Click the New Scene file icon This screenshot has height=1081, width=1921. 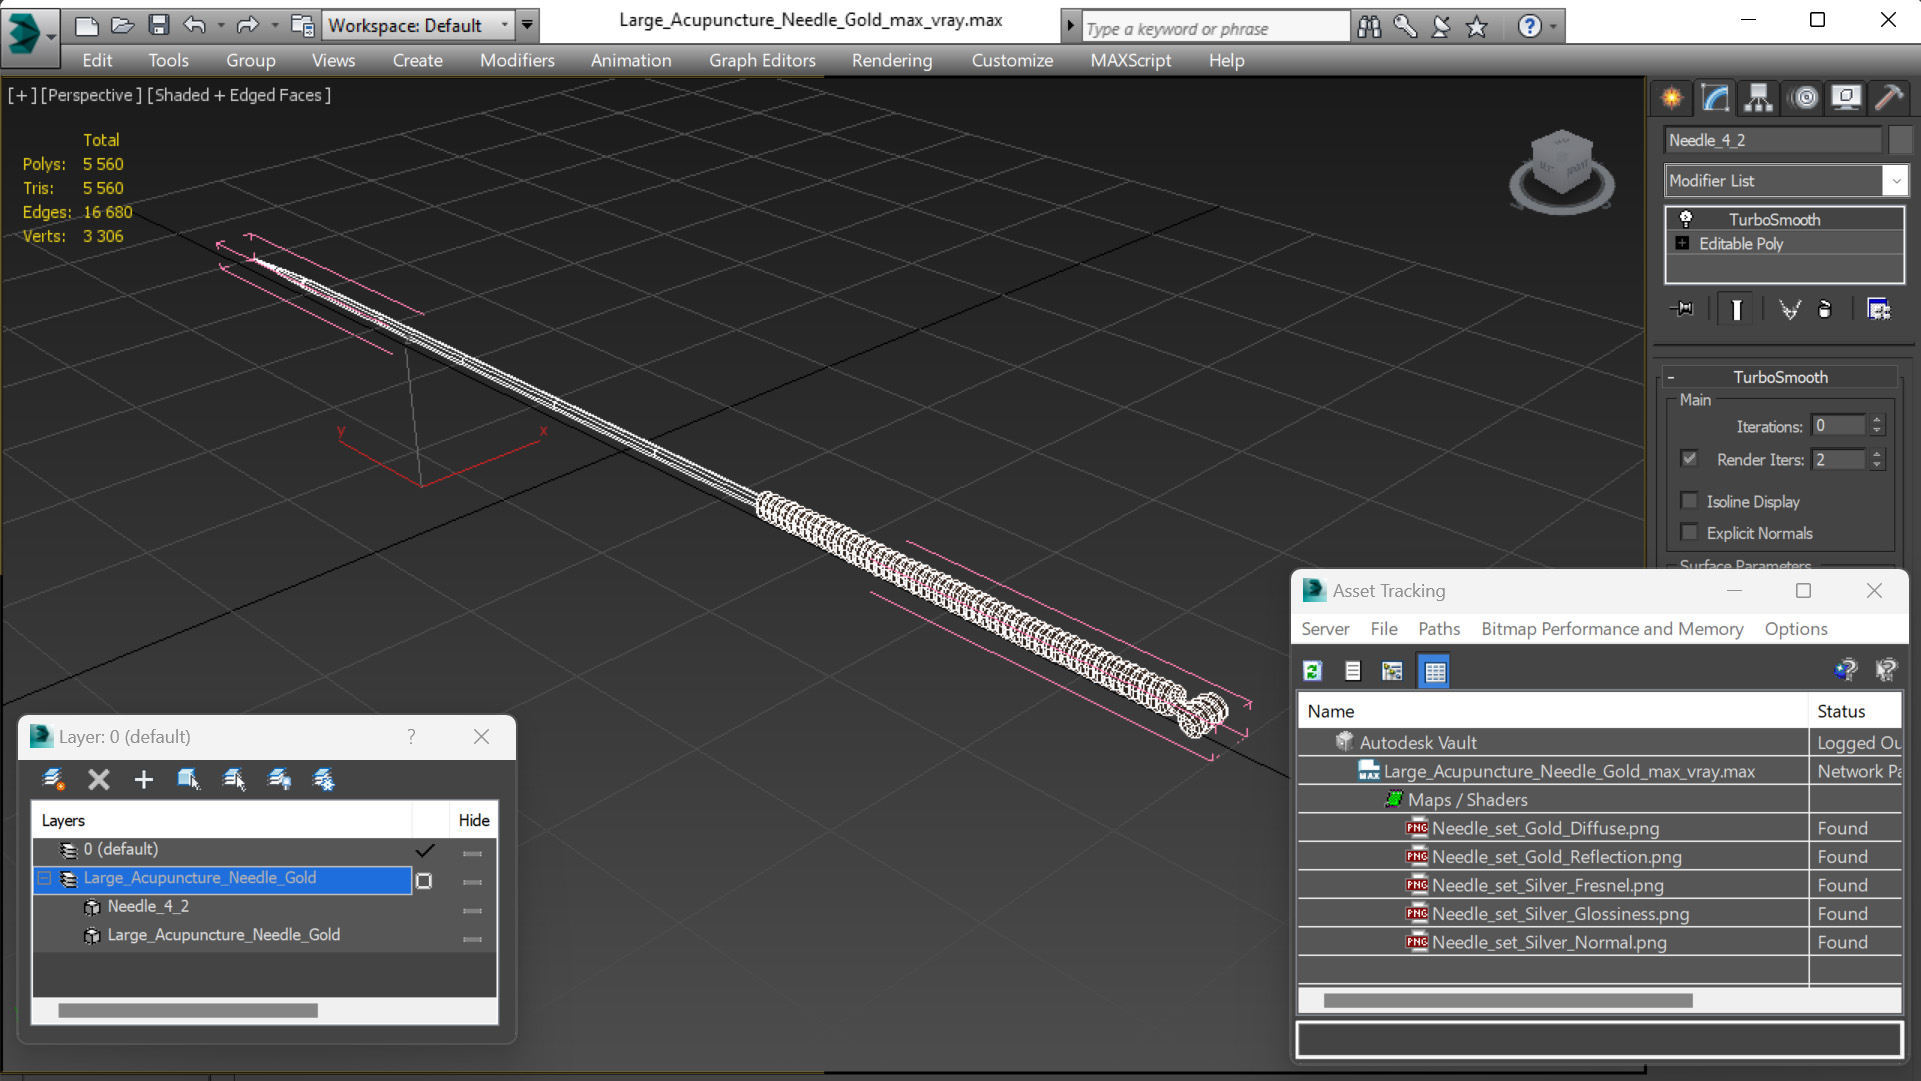pyautogui.click(x=86, y=25)
